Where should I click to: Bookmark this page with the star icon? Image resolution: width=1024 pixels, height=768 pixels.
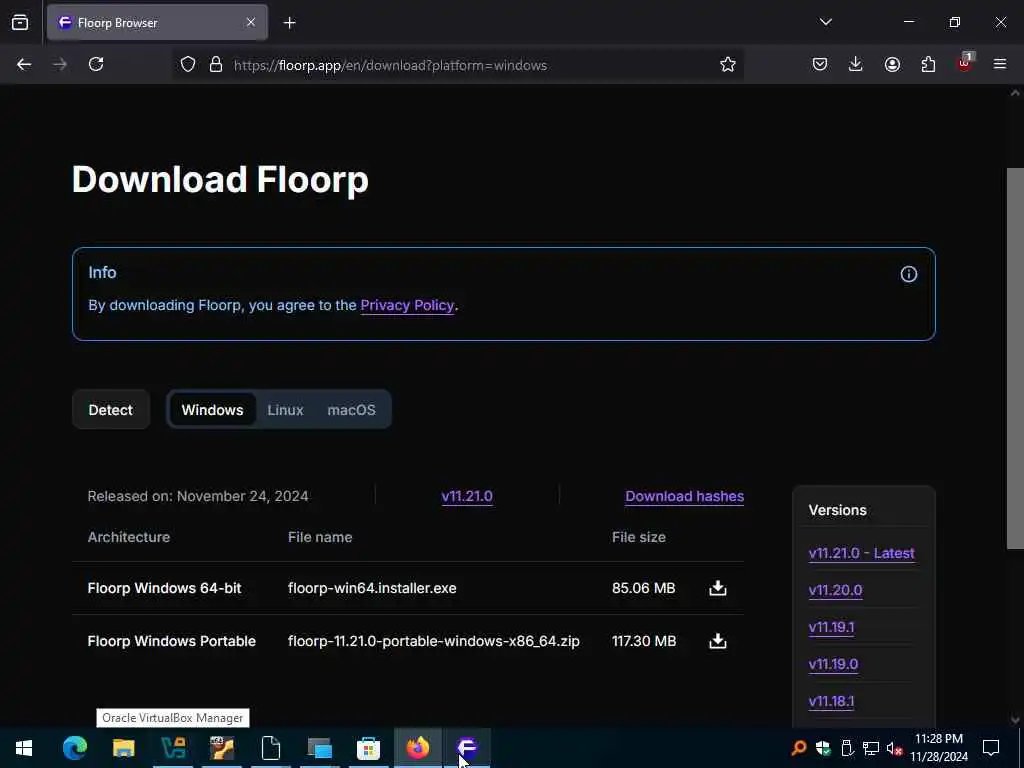[x=728, y=65]
